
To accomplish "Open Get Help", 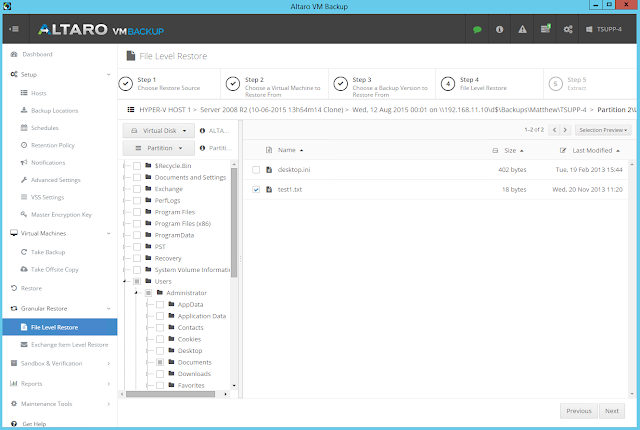I will pos(34,424).
